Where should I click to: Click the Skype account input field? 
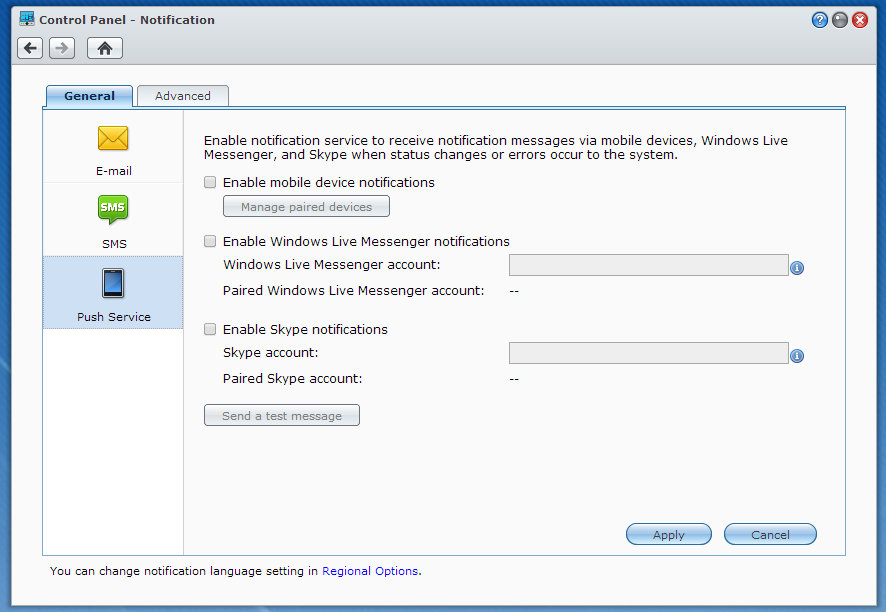[648, 353]
